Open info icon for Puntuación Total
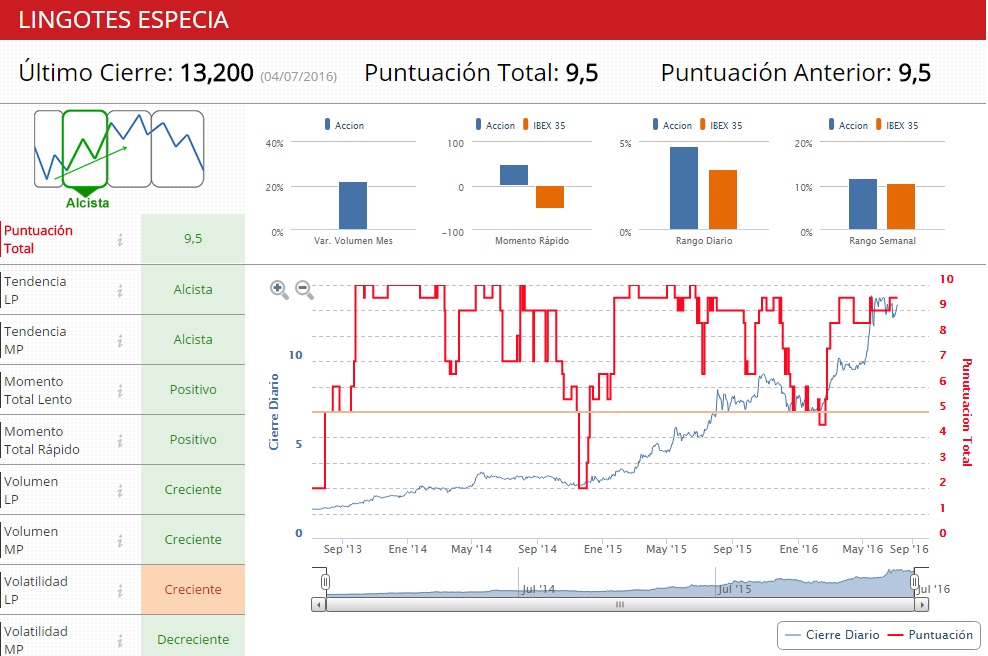The height and width of the screenshot is (656, 988). coord(120,239)
